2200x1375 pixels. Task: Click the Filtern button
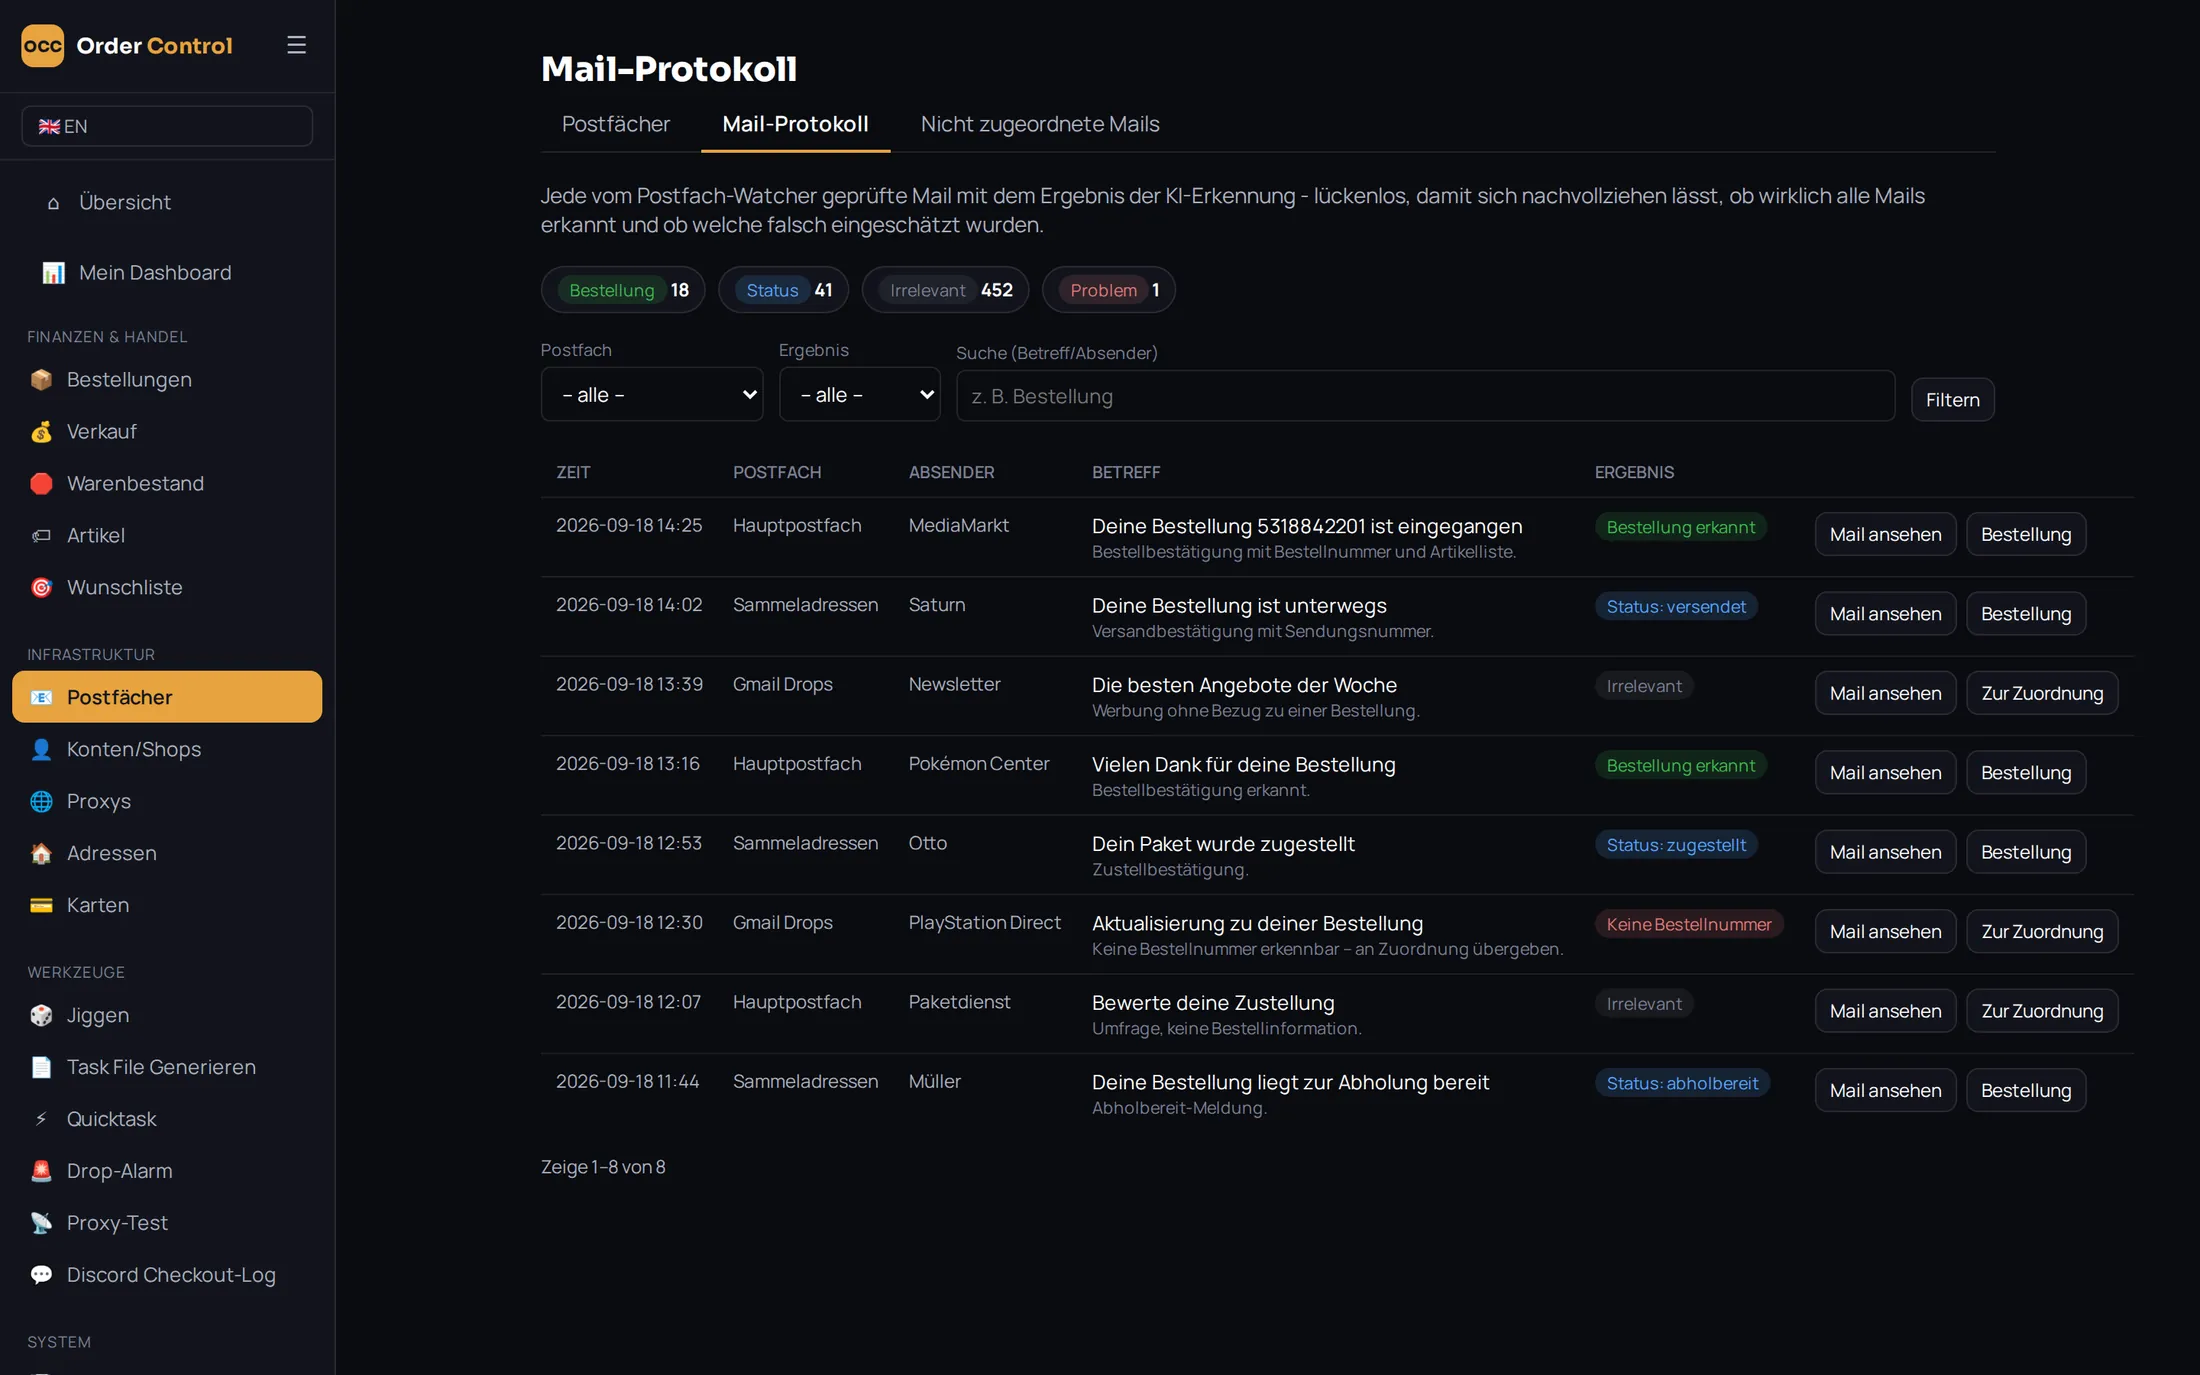[1952, 400]
